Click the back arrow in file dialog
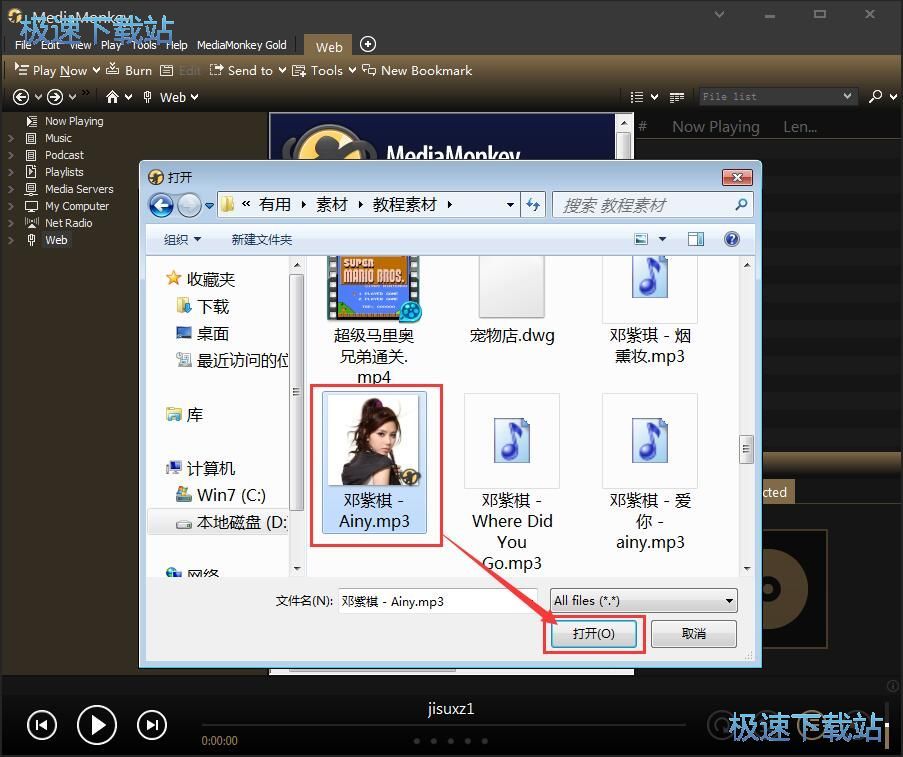The height and width of the screenshot is (757, 903). 161,205
